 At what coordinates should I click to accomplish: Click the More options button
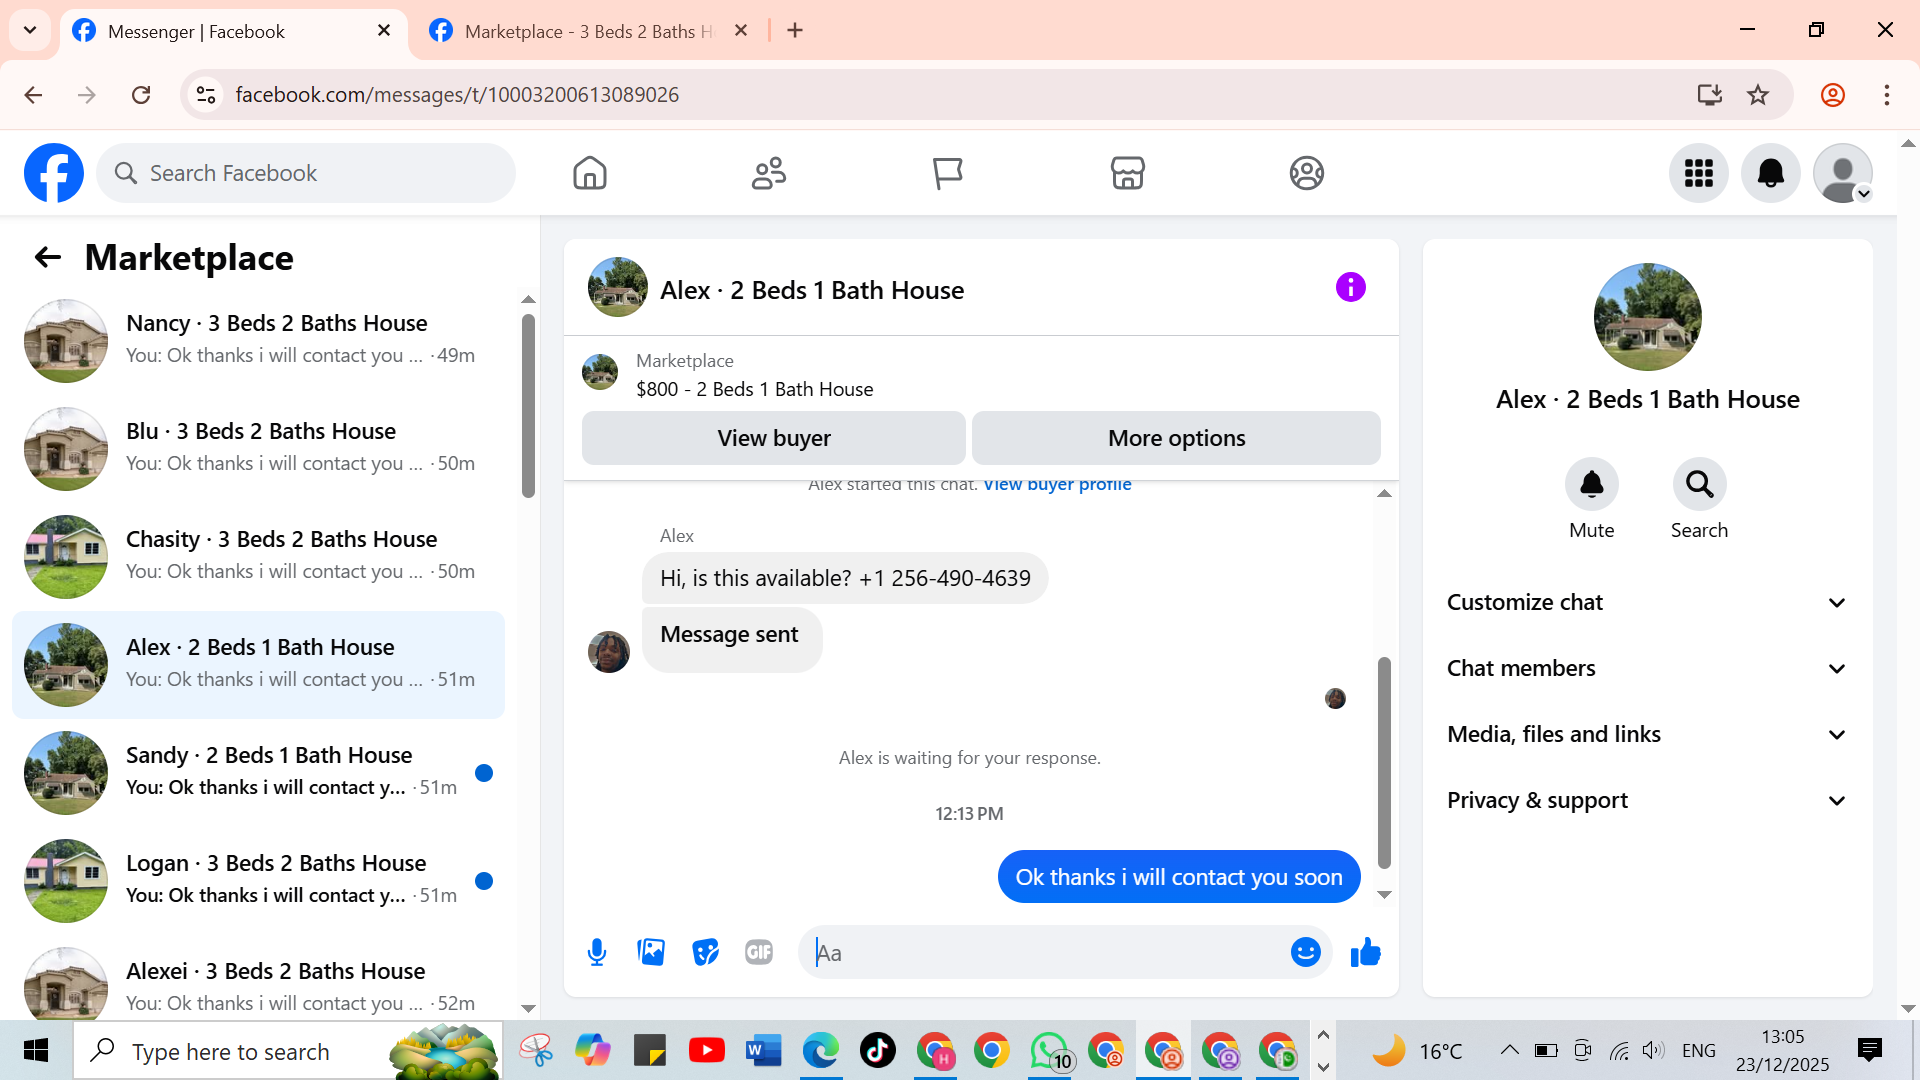[1176, 438]
